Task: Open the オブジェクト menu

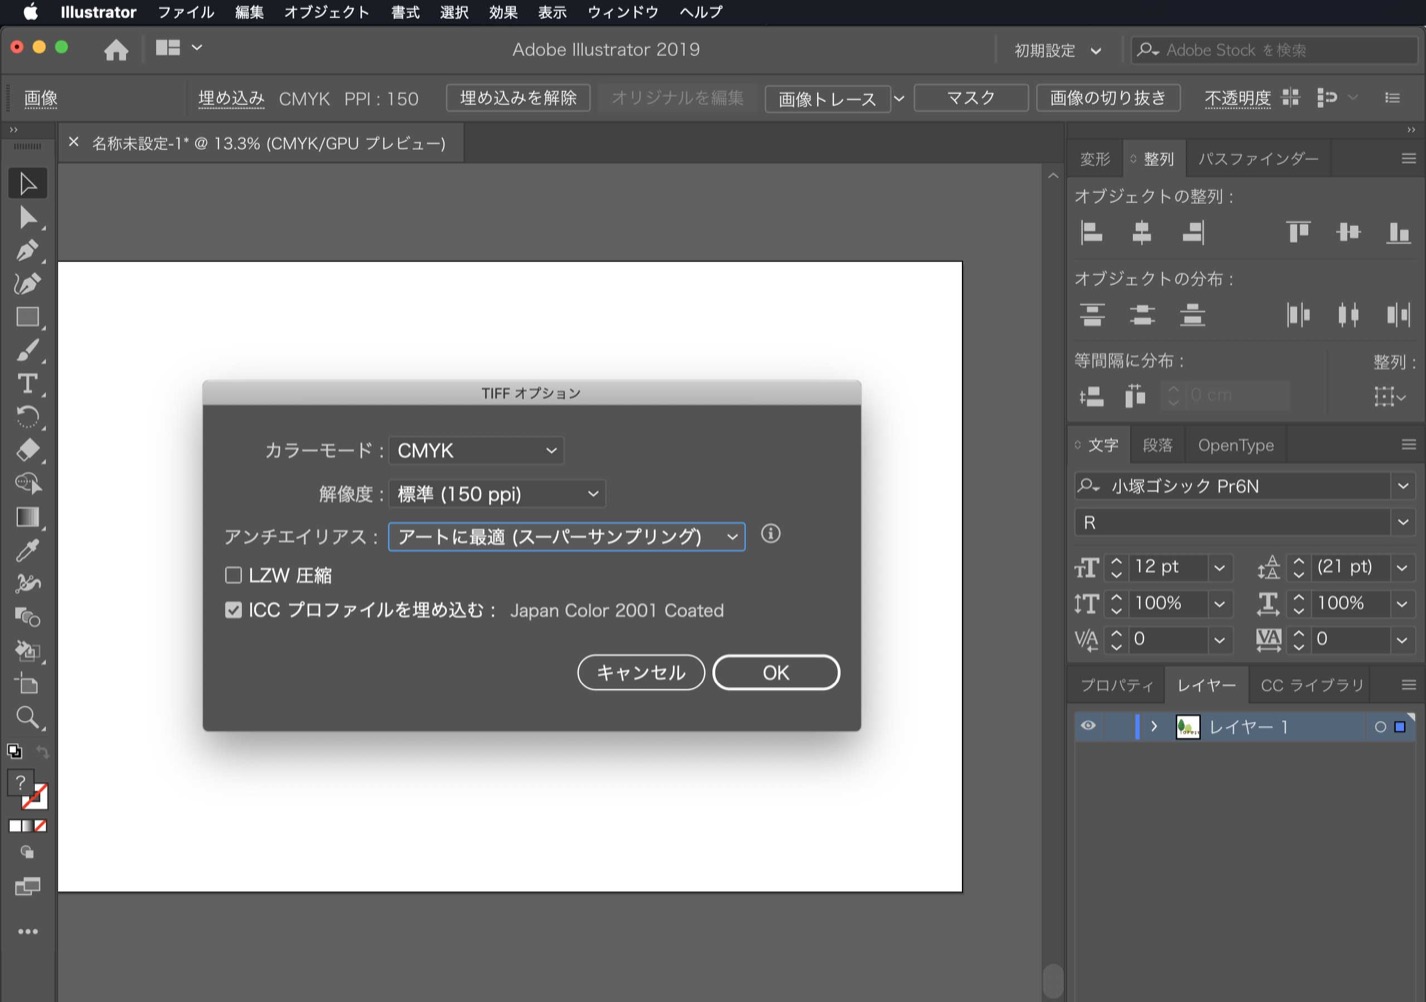Action: [x=326, y=12]
